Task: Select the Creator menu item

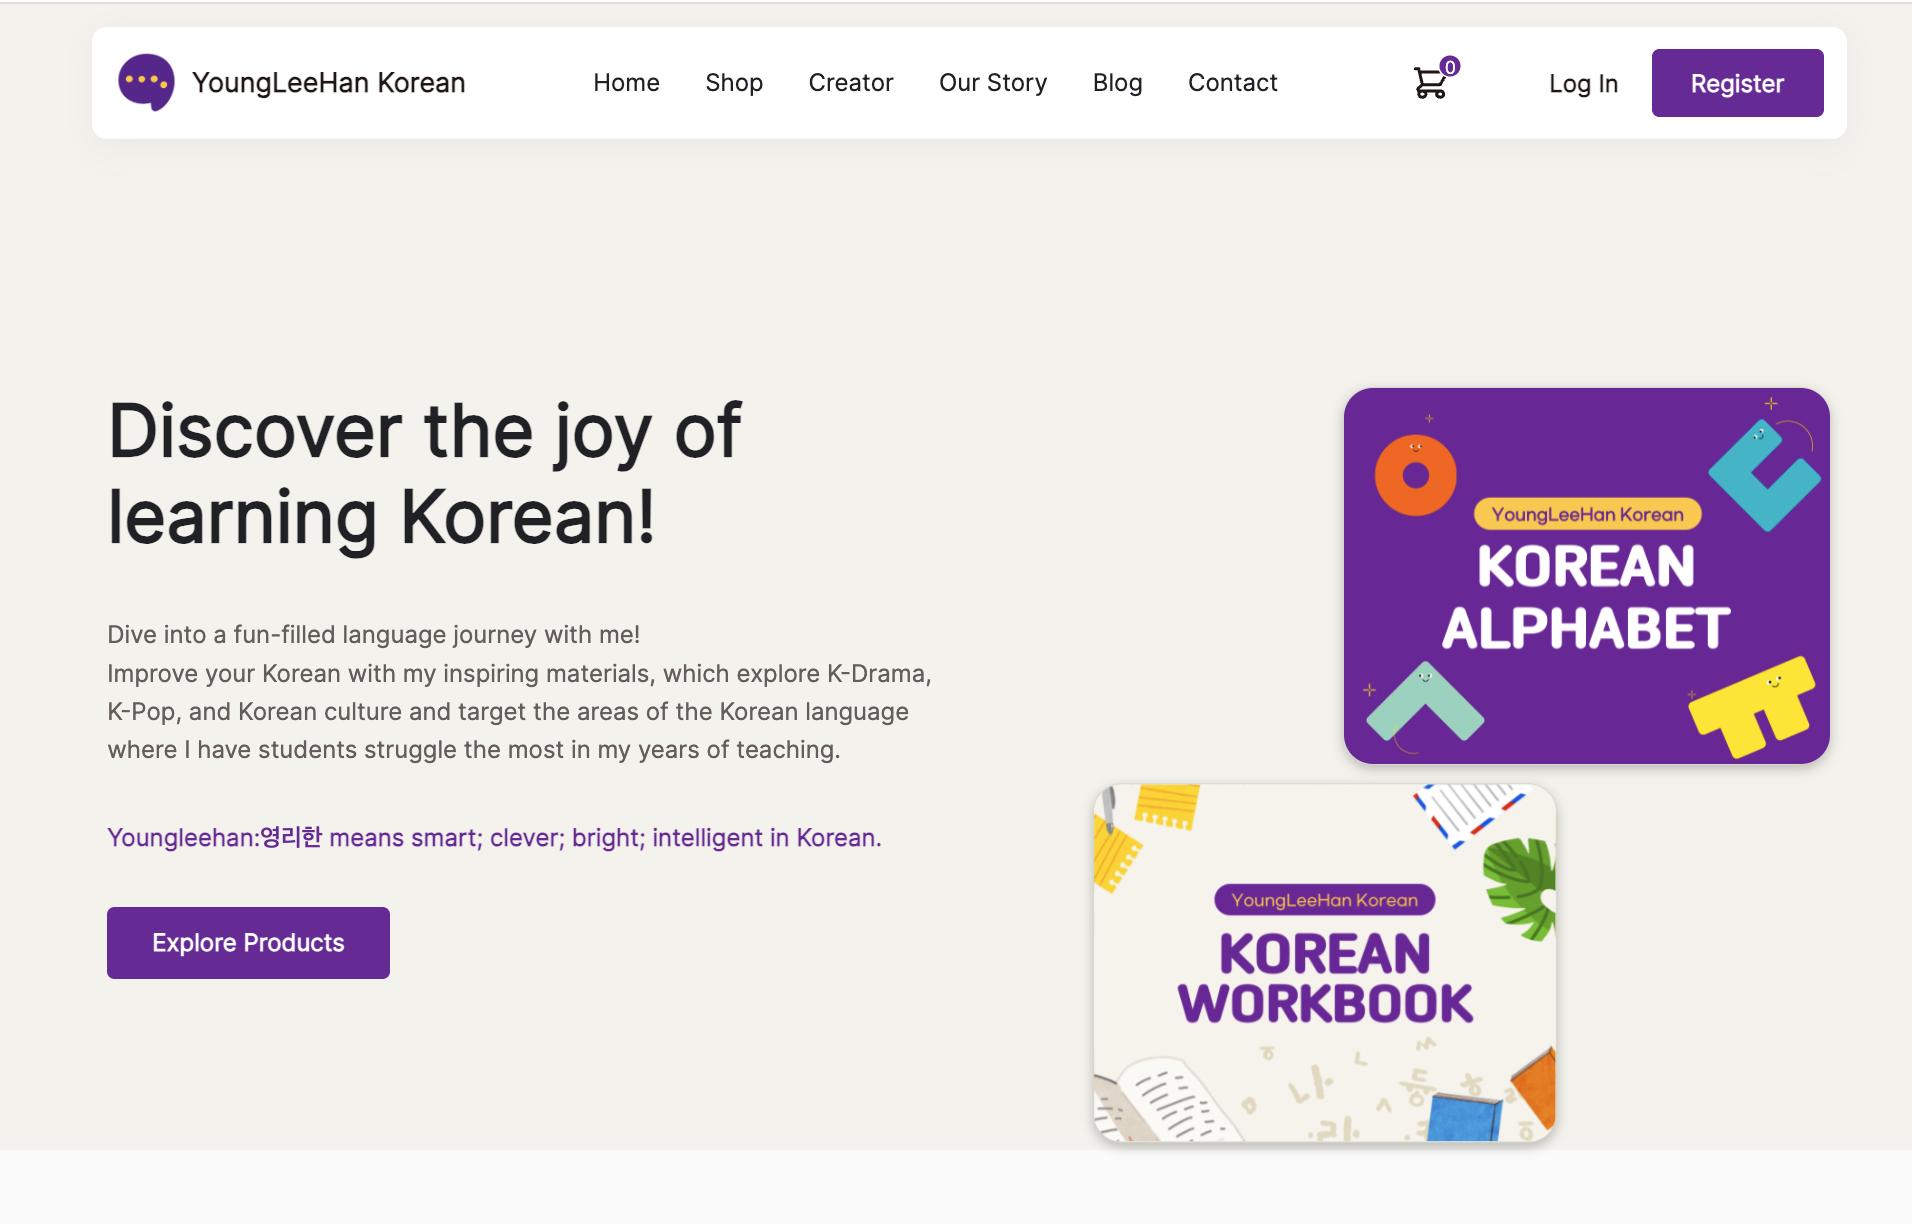Action: pyautogui.click(x=851, y=83)
